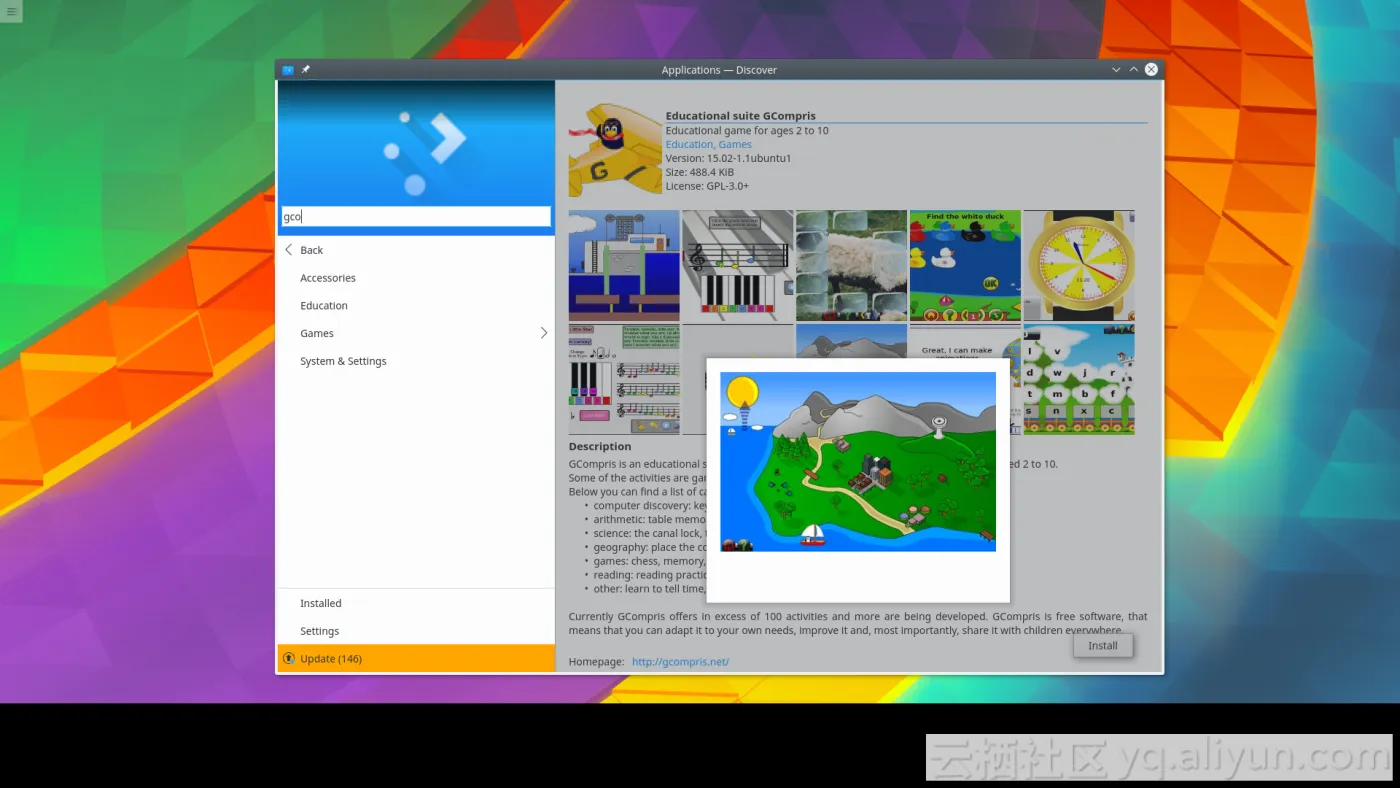Click the Update warning icon
Viewport: 1400px width, 788px height.
(289, 659)
